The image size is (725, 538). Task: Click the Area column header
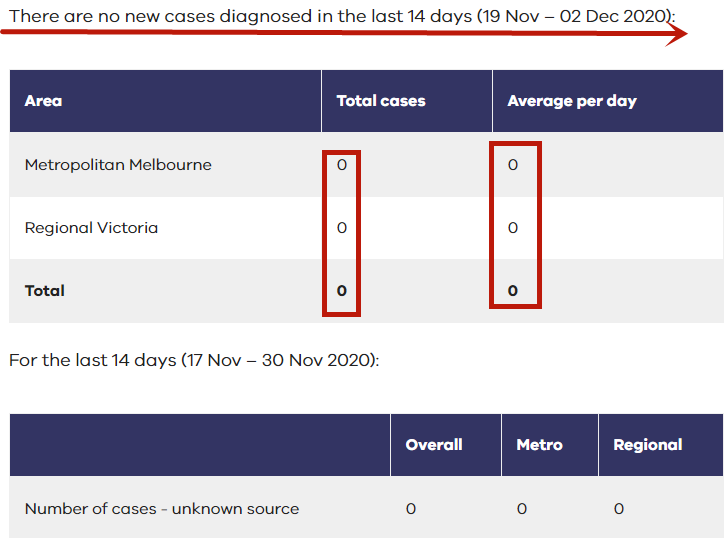[x=43, y=101]
